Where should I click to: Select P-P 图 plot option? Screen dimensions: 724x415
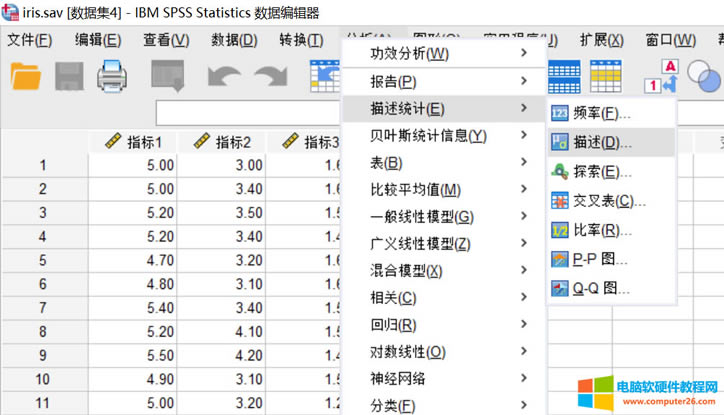(x=600, y=260)
